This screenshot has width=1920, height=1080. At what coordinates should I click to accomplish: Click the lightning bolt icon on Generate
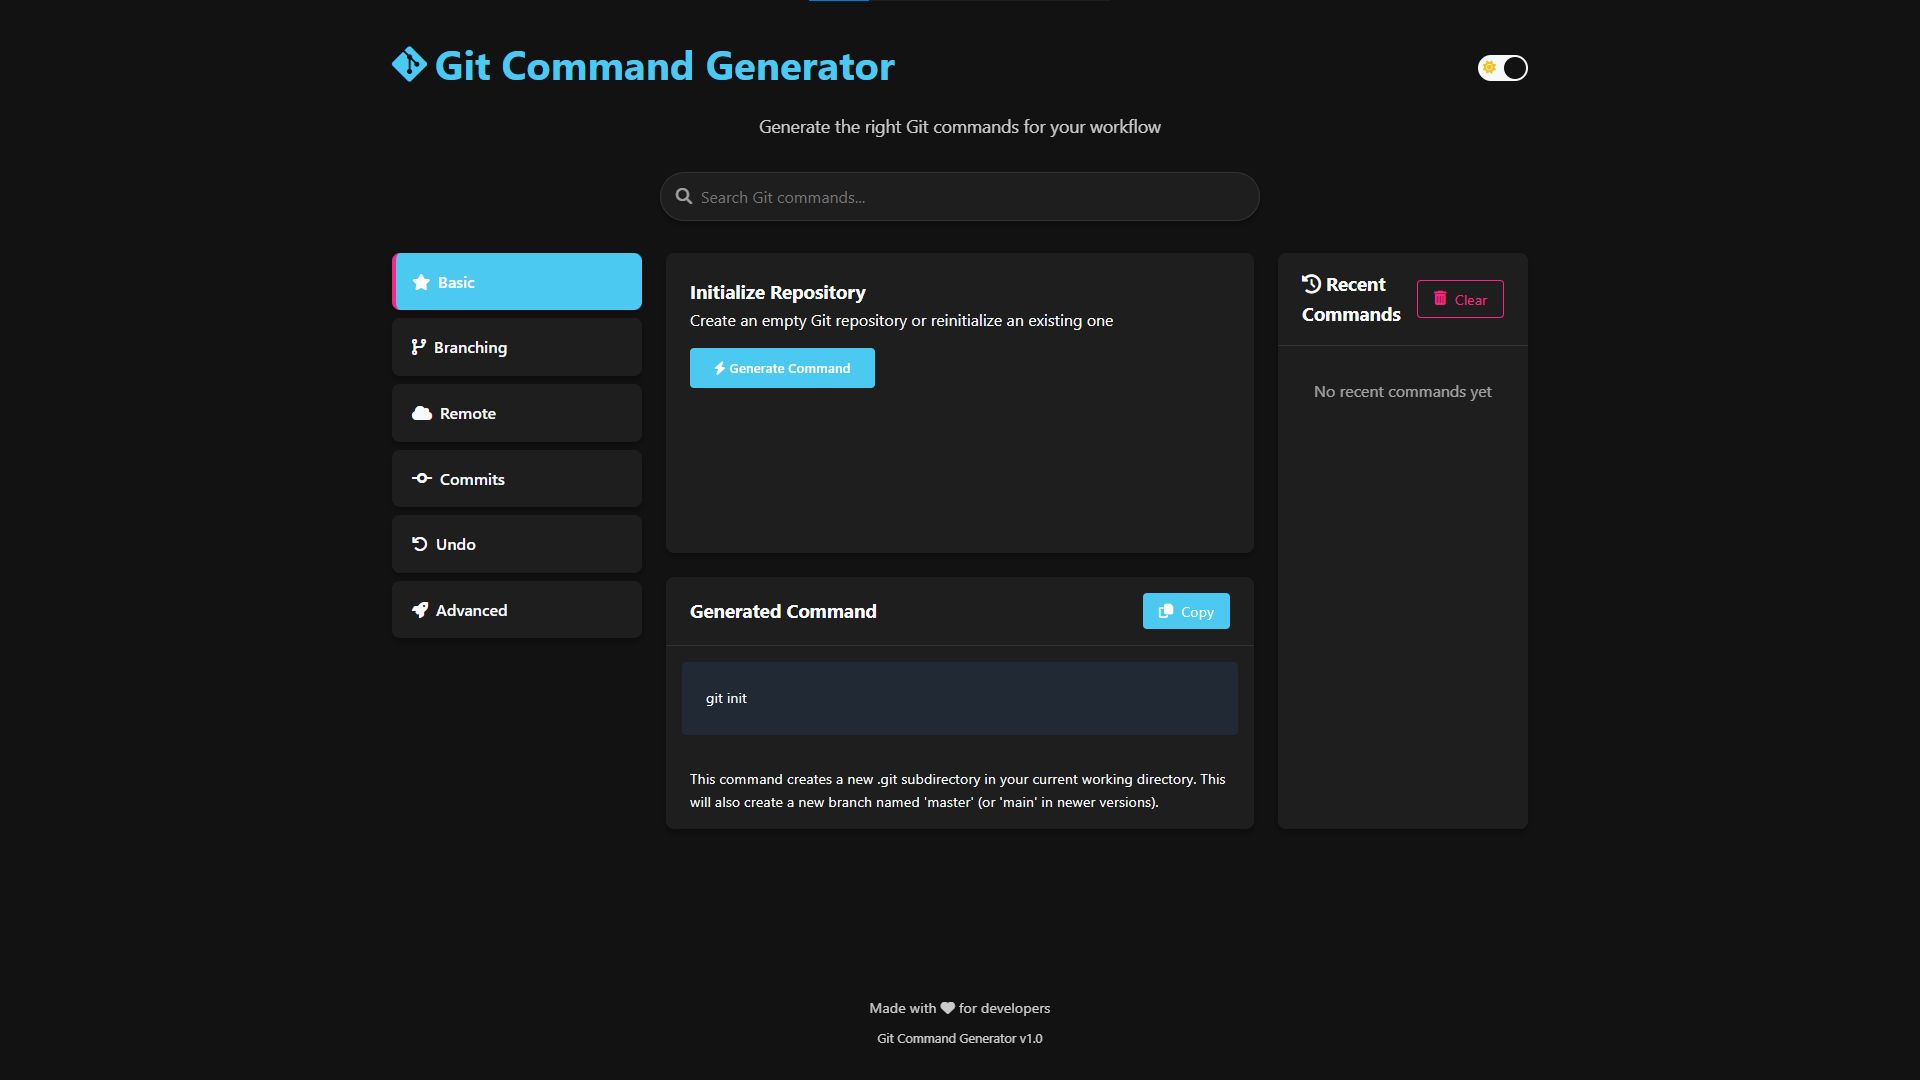point(719,368)
